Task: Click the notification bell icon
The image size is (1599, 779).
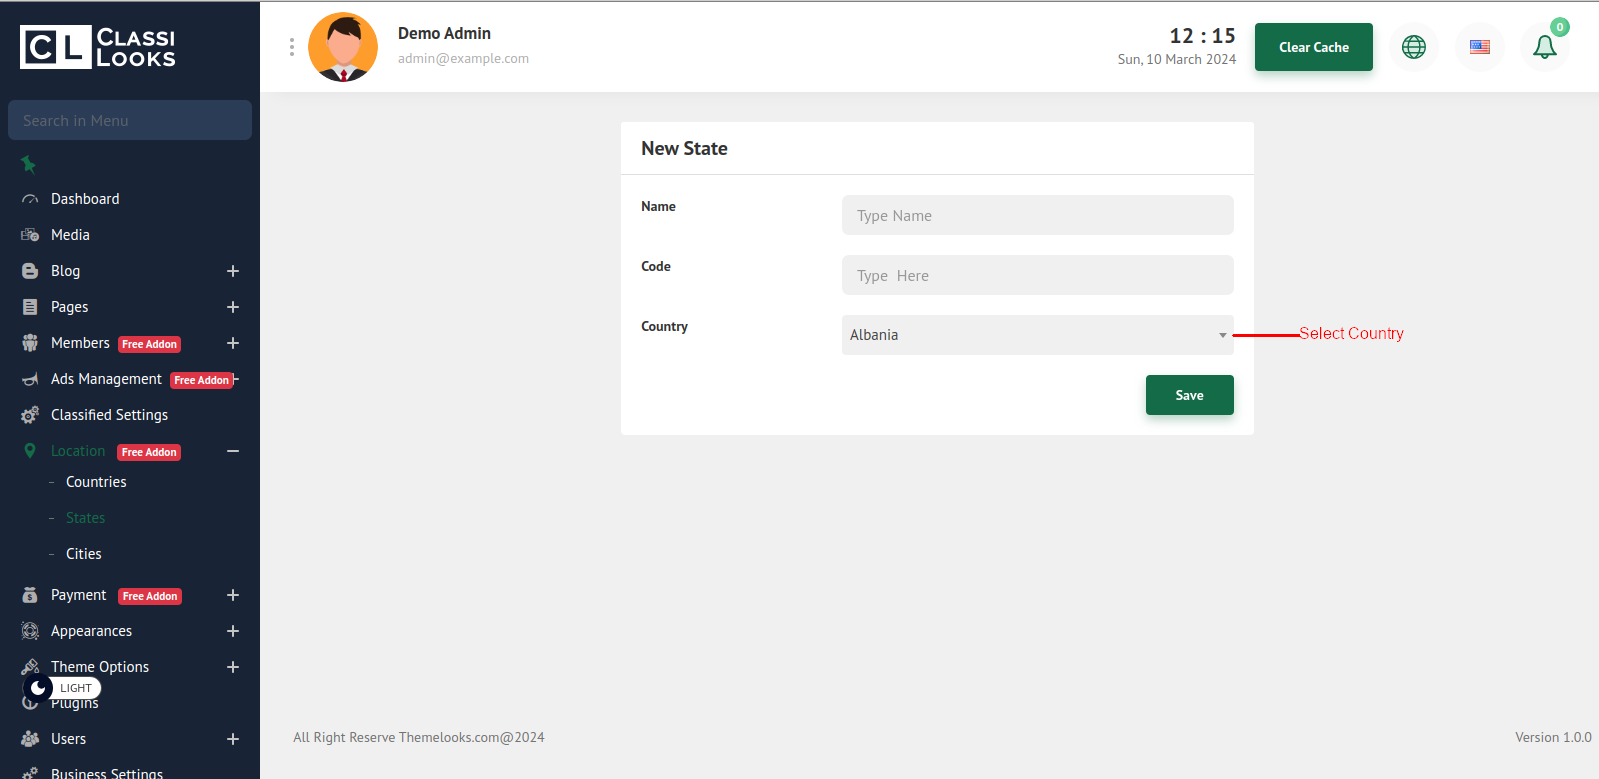Action: (x=1544, y=47)
